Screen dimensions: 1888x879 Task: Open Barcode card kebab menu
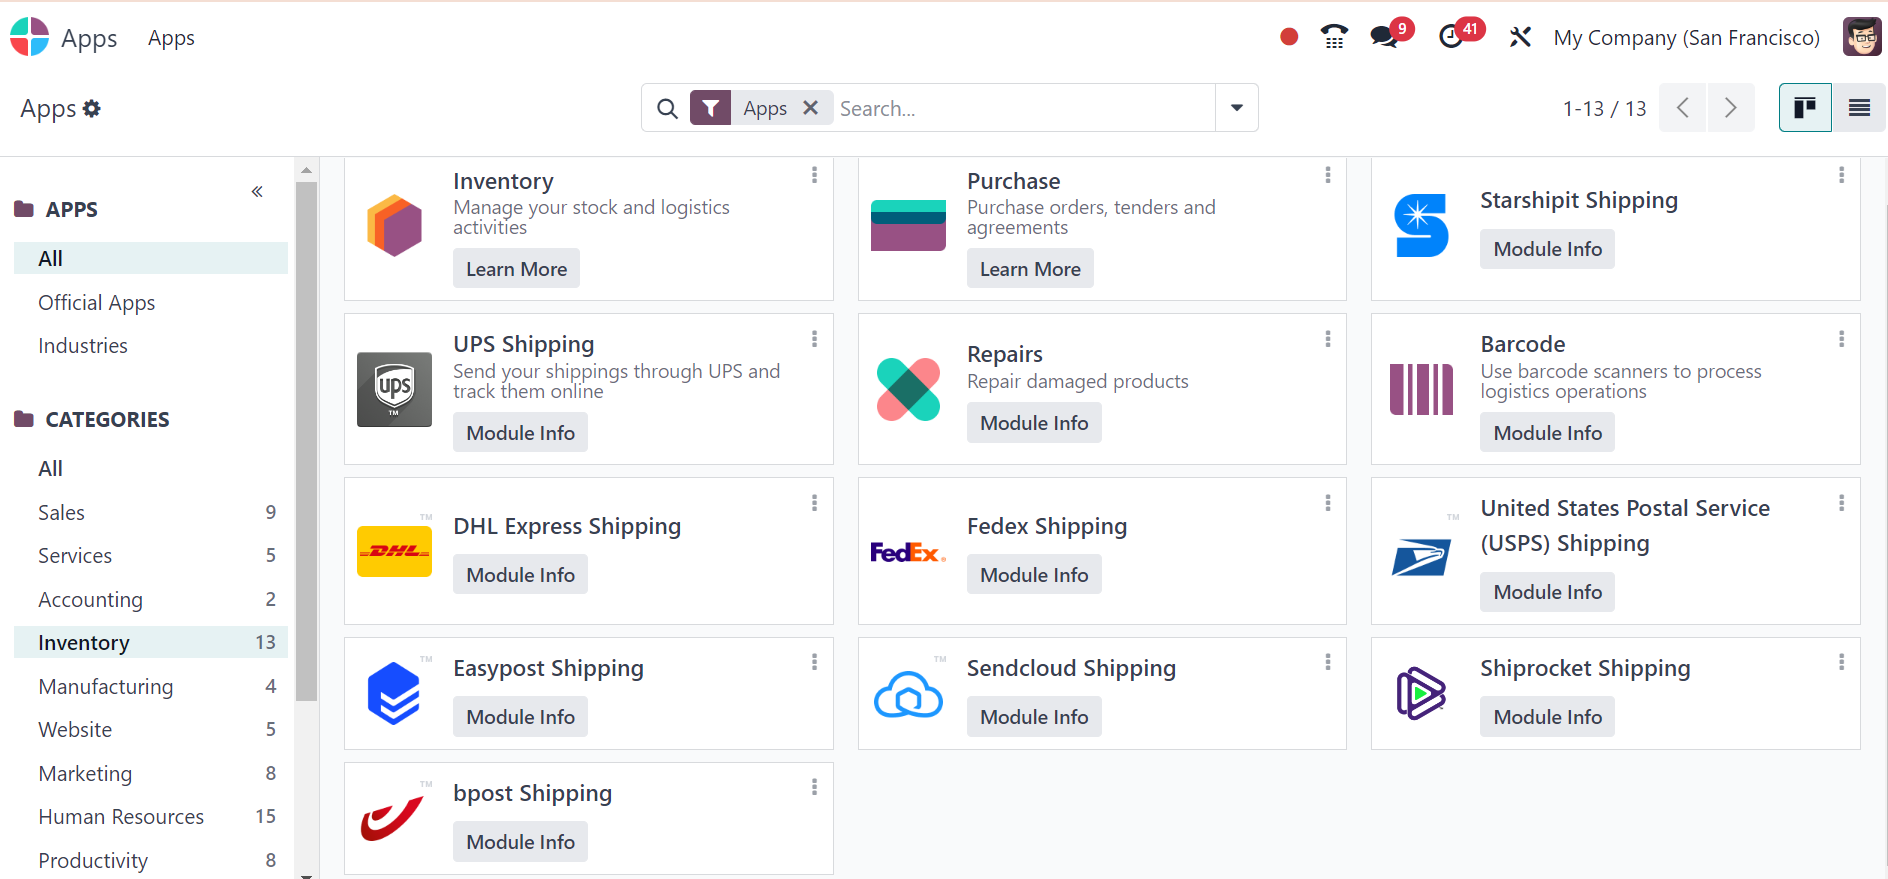pos(1841,339)
